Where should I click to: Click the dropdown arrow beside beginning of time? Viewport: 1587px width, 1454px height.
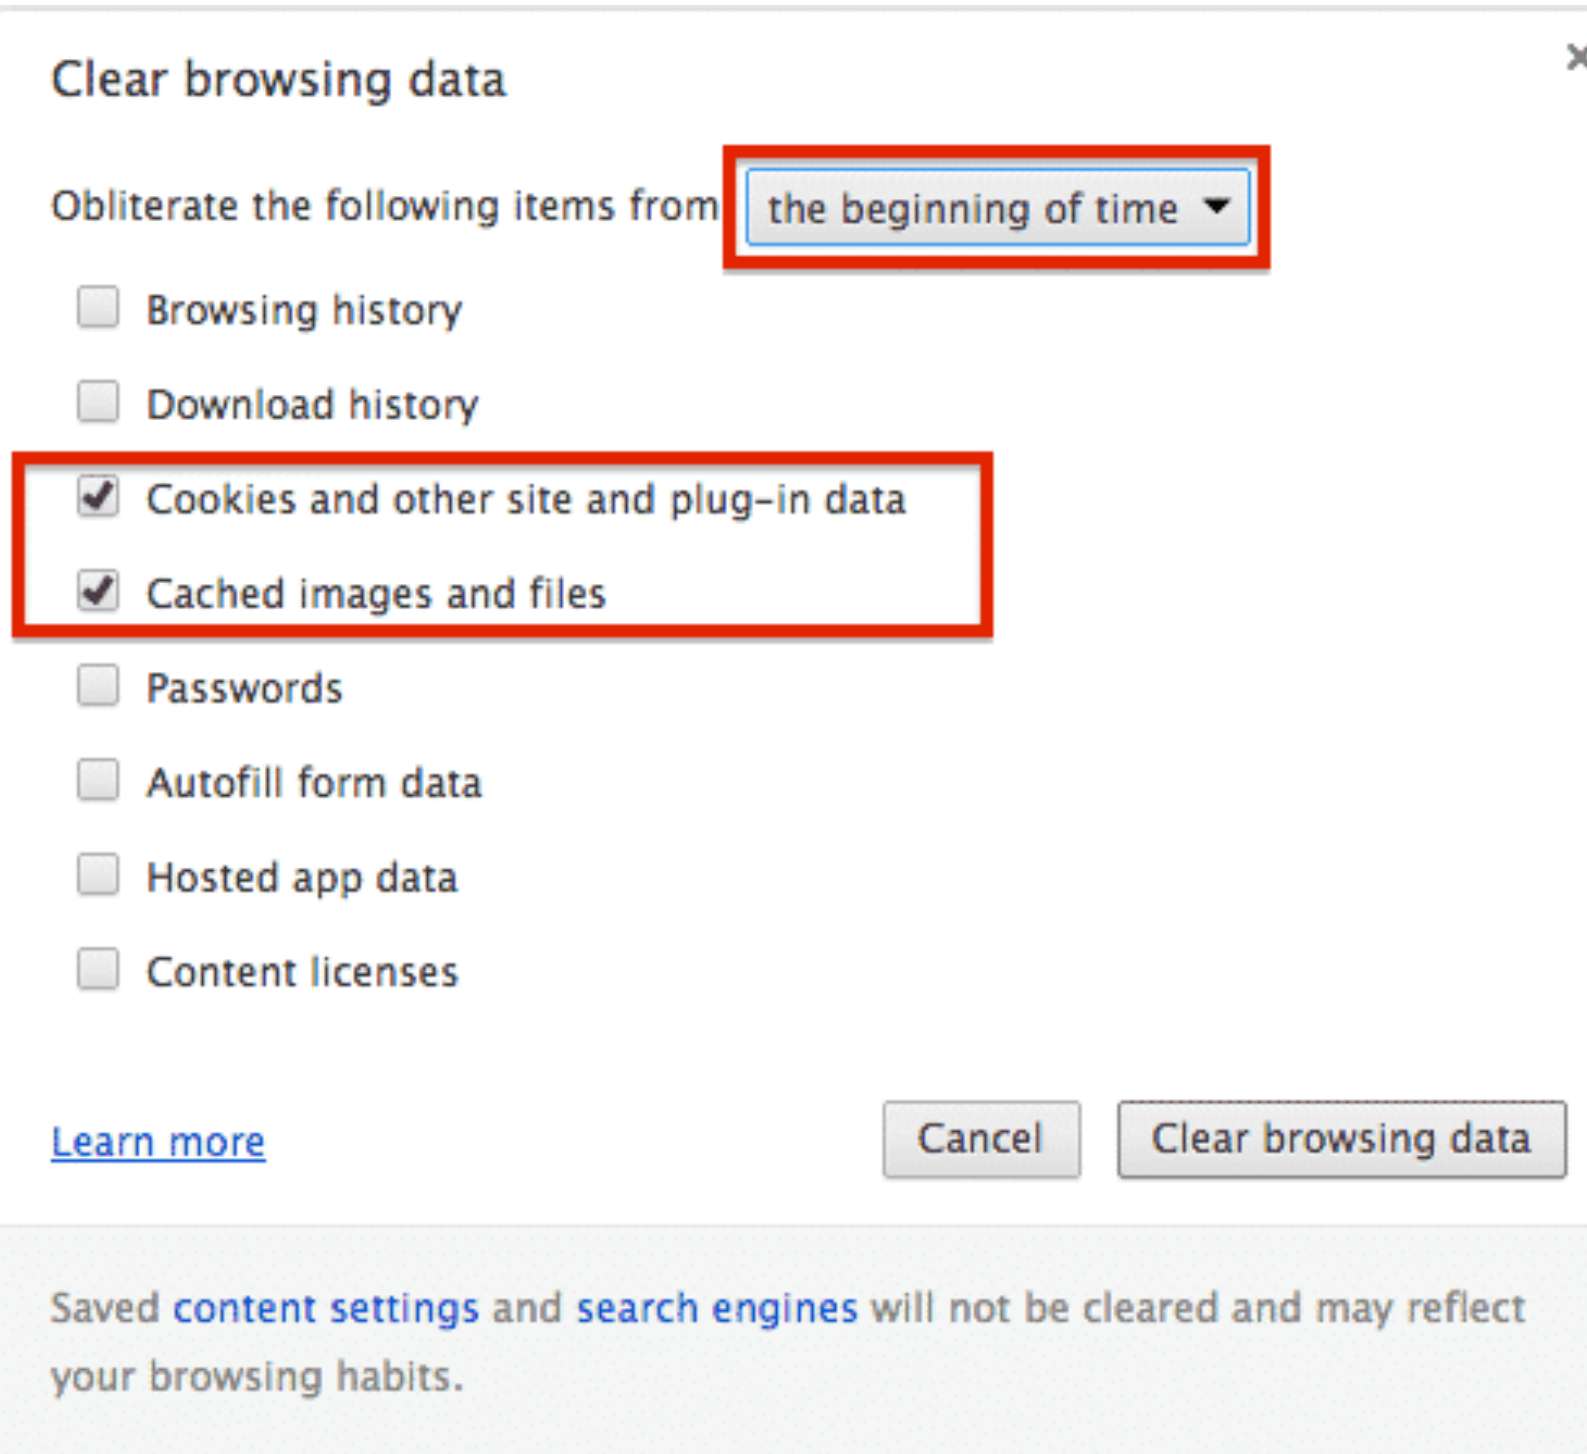[1216, 206]
